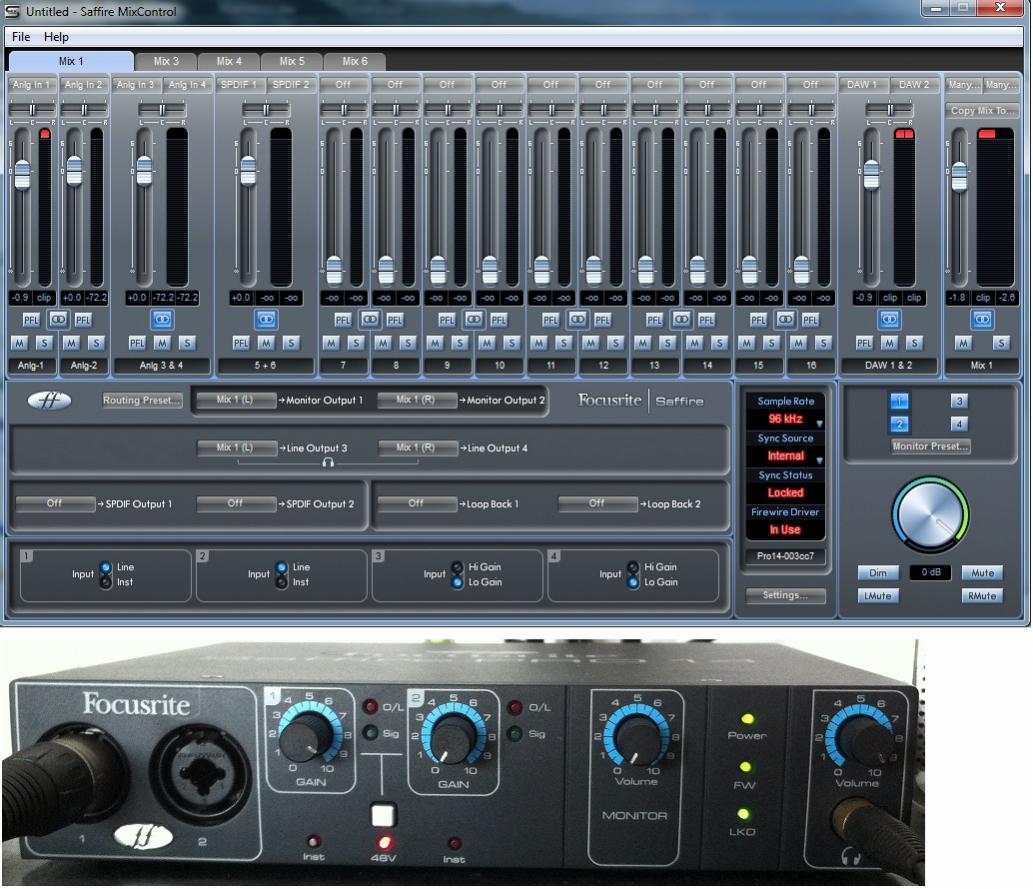Image resolution: width=1033 pixels, height=889 pixels.
Task: Click the Dim monitor button
Action: coord(878,573)
